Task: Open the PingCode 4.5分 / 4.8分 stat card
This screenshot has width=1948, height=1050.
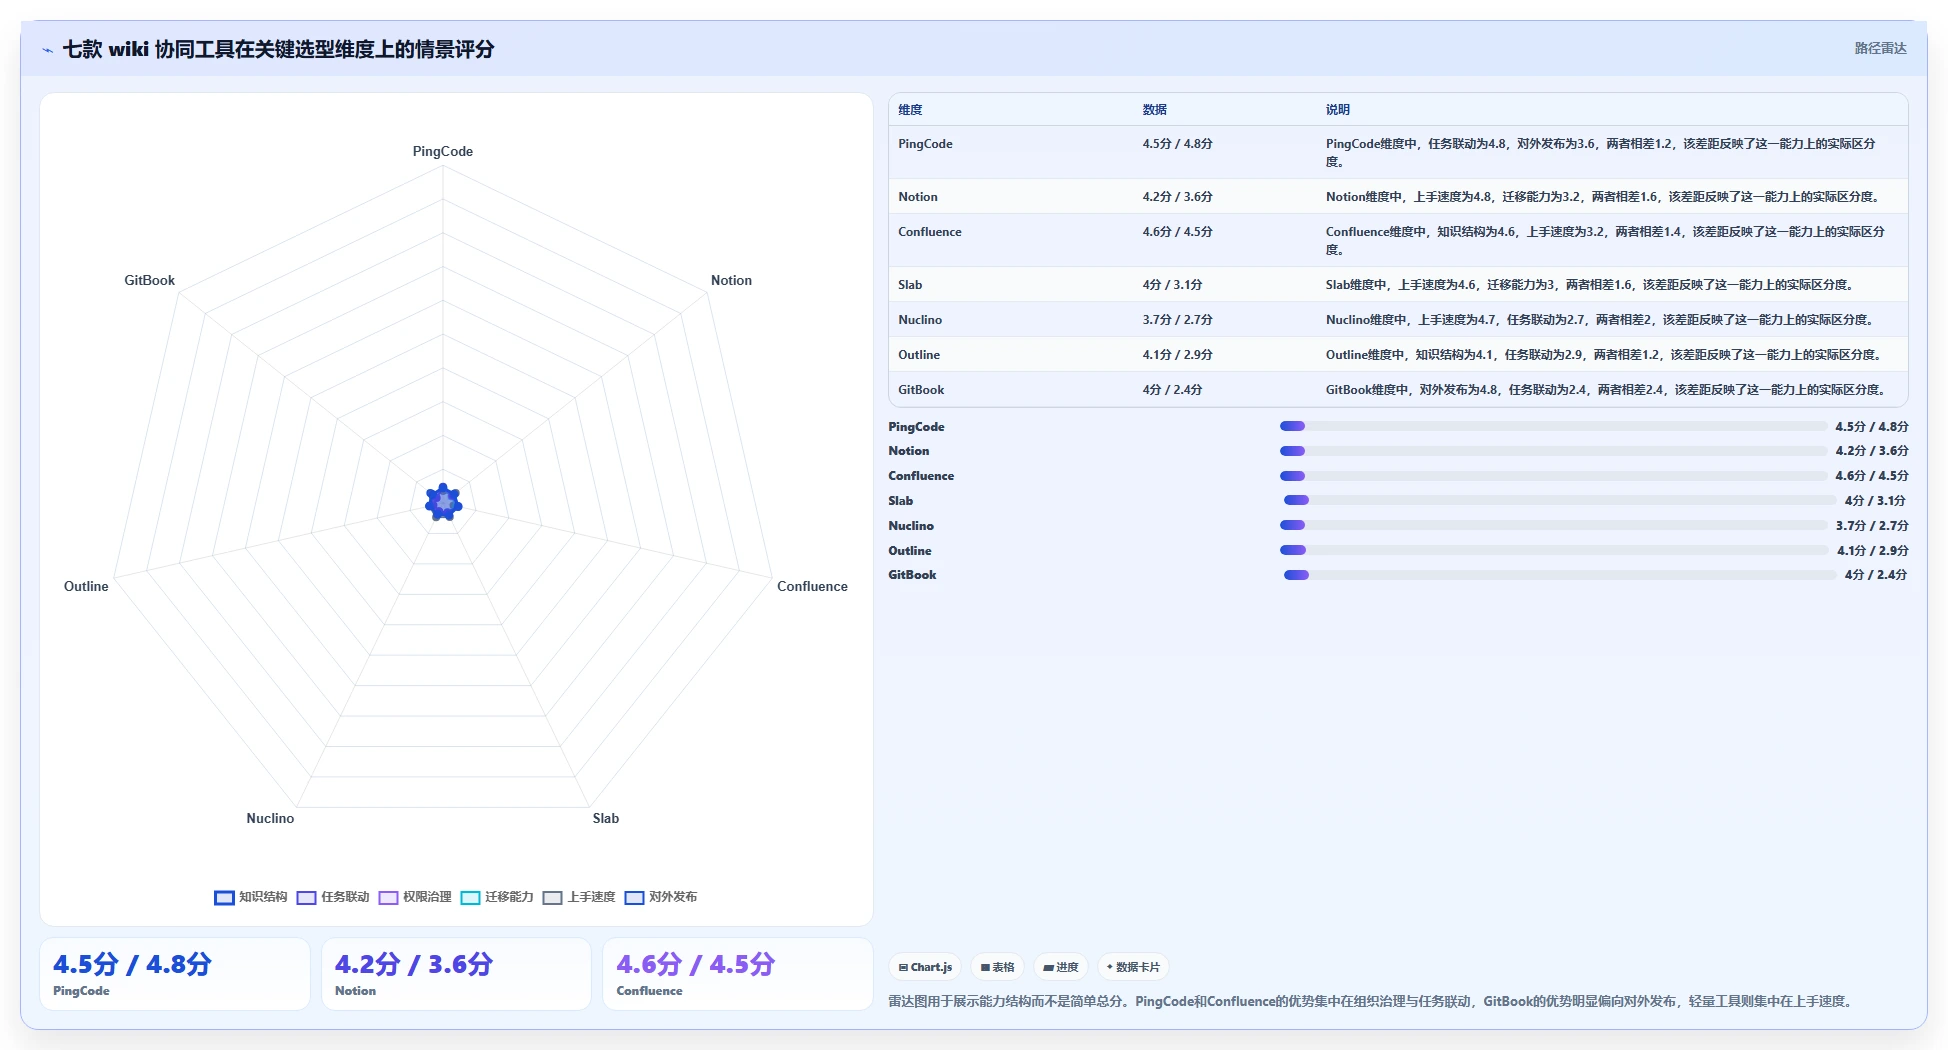Action: [175, 974]
